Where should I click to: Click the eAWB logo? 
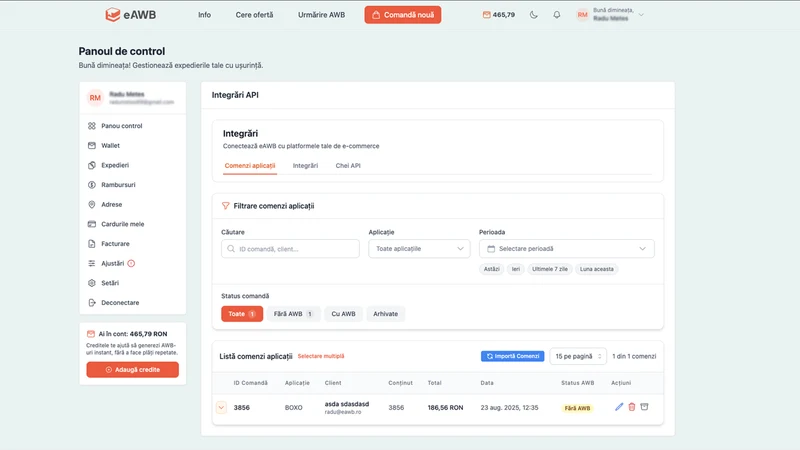pos(131,15)
